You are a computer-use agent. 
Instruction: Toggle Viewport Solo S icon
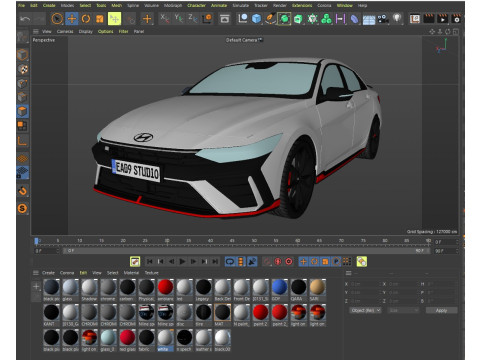click(22, 209)
